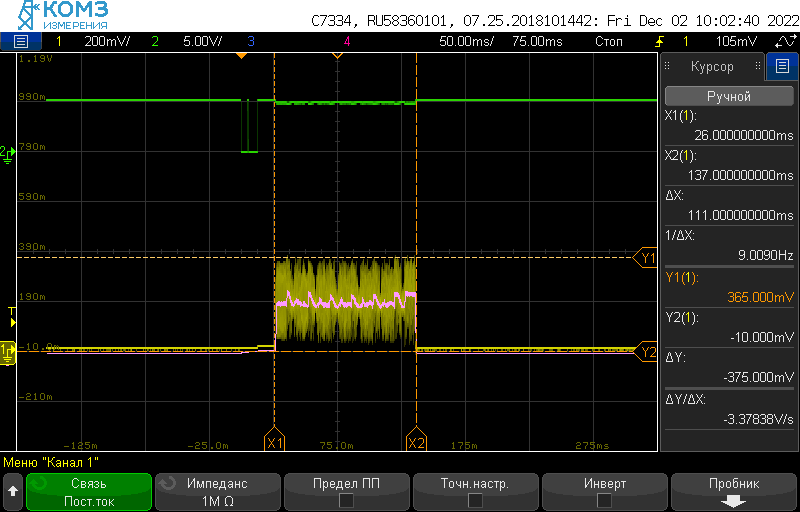The image size is (800, 512).
Task: Click the 5.00V/ channel 2 scale
Action: click(203, 42)
